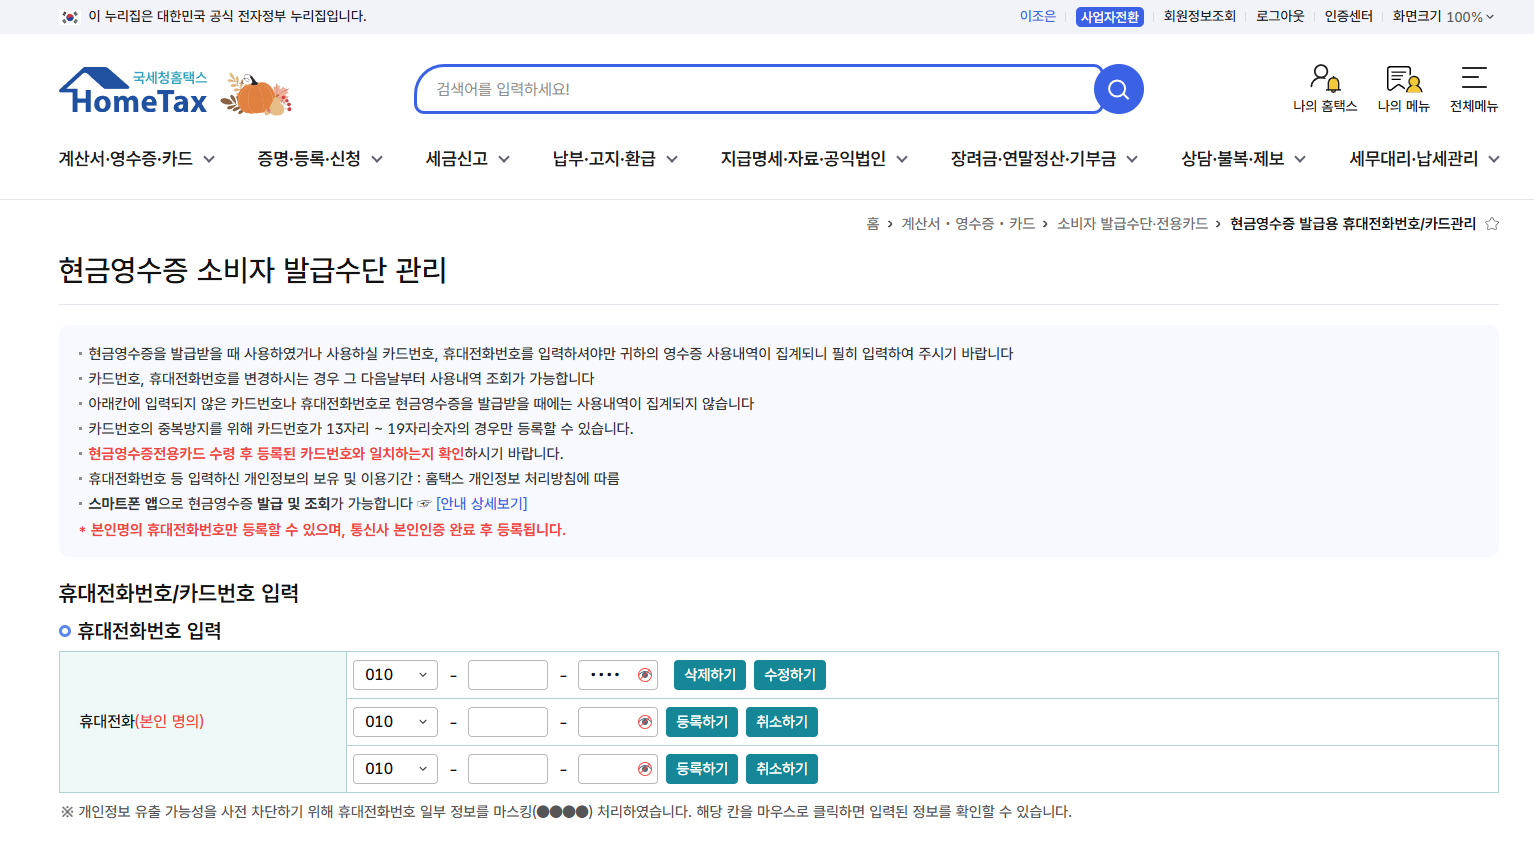This screenshot has width=1534, height=844.
Task: Reveal the masked number with the first eye icon
Action: [x=645, y=674]
